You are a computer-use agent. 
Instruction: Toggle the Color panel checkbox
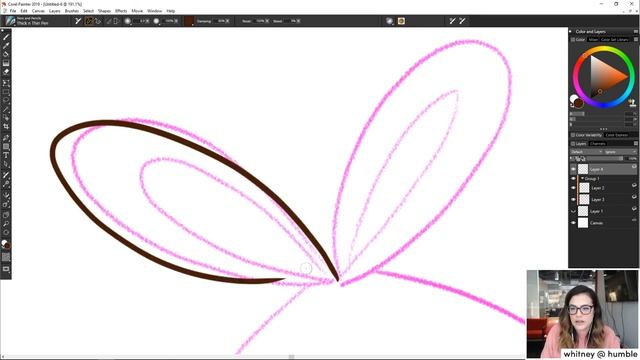573,40
